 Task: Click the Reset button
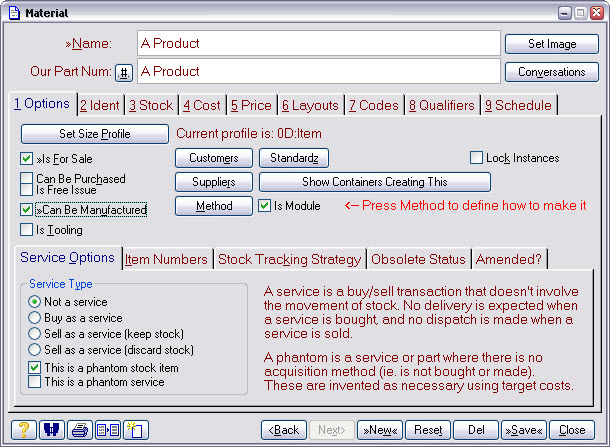(x=428, y=430)
